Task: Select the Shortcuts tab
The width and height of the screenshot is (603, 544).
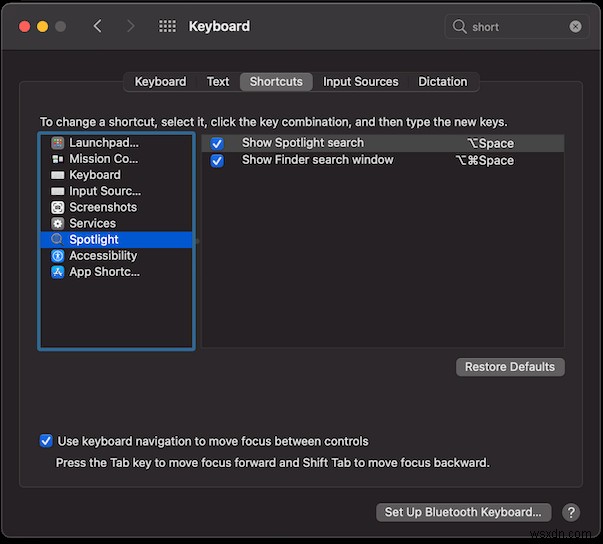Action: [x=276, y=82]
